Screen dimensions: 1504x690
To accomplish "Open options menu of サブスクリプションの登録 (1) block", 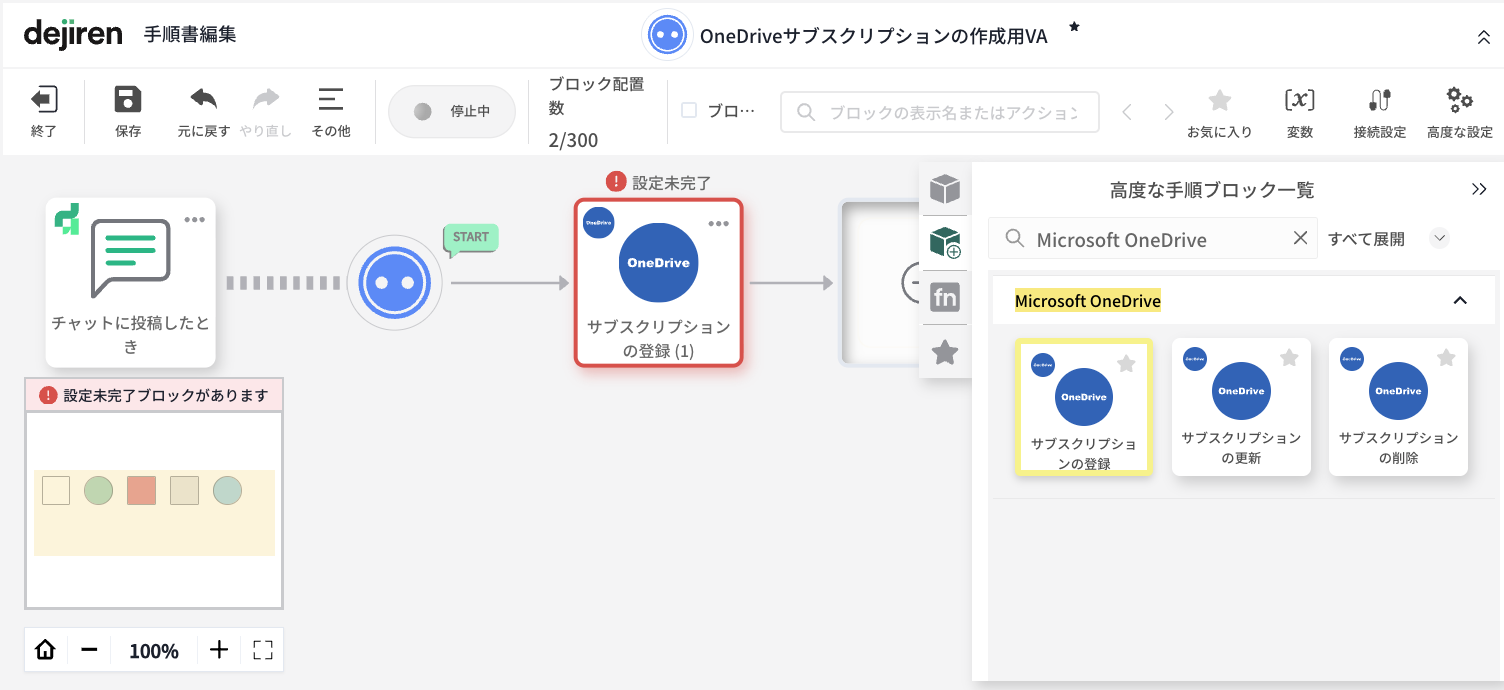I will click(x=719, y=223).
